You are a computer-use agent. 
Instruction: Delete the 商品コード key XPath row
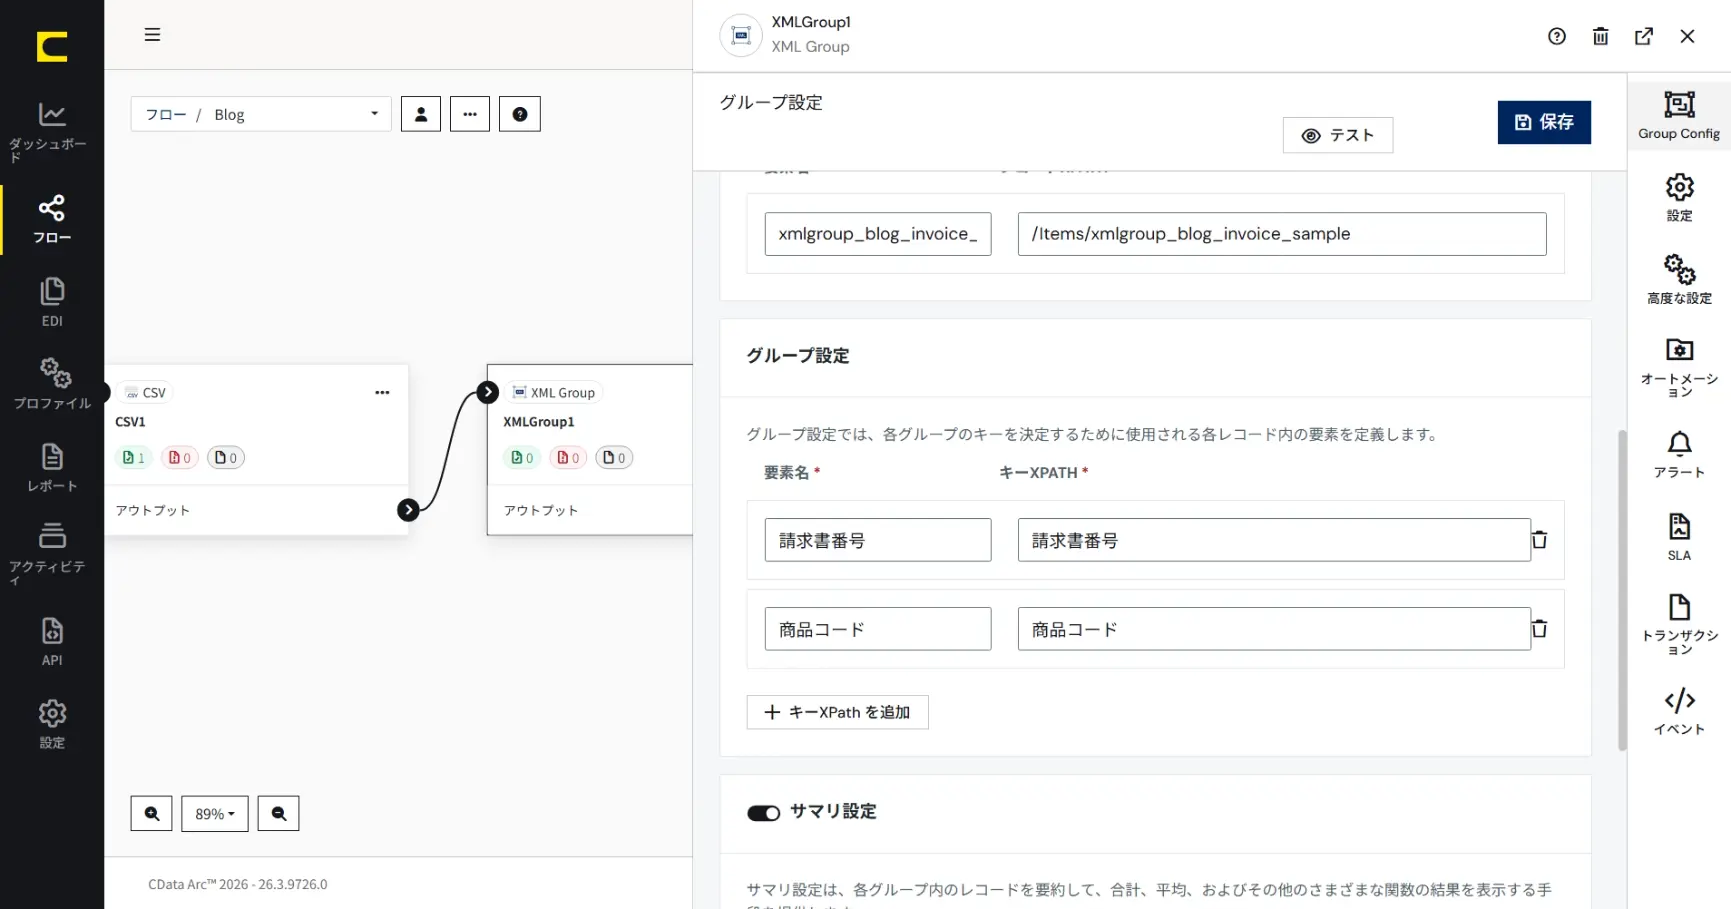(x=1540, y=629)
